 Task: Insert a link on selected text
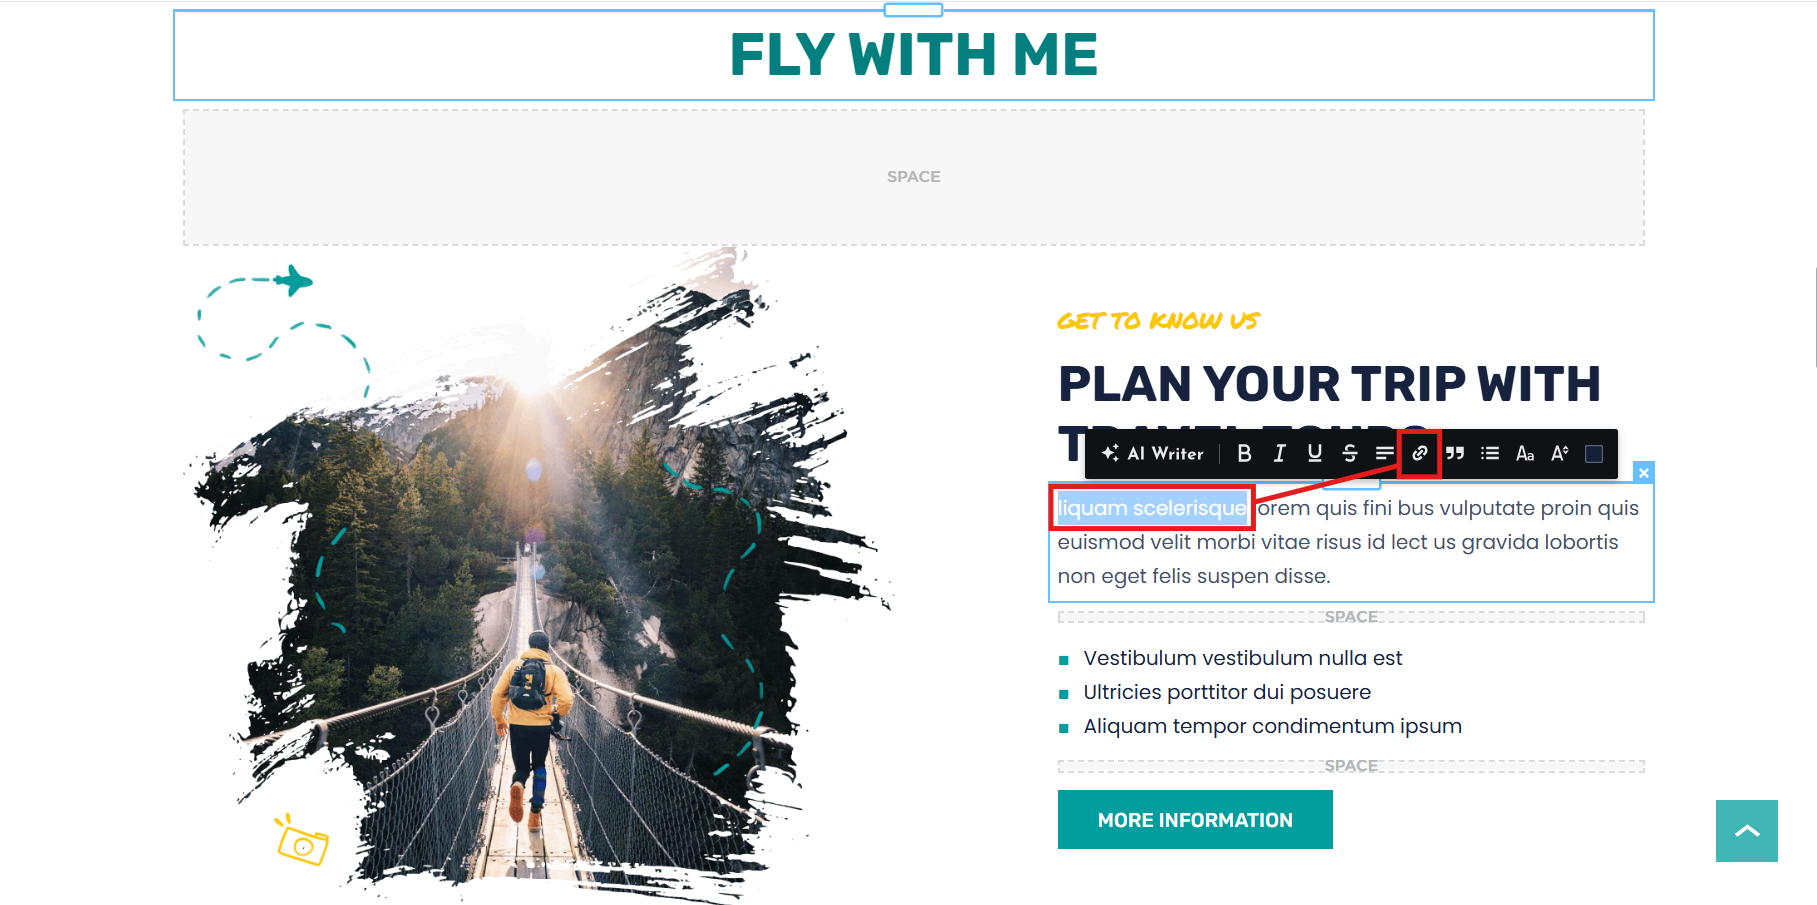(1419, 453)
